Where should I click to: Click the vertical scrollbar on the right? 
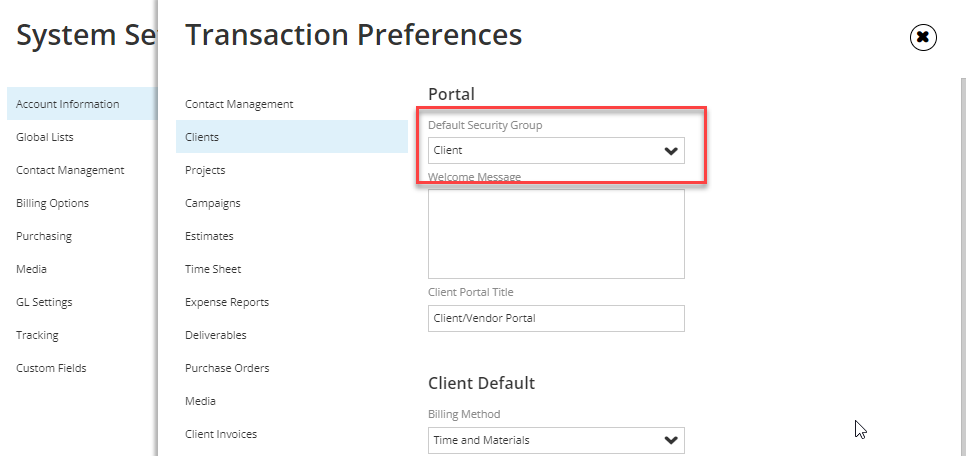click(963, 267)
